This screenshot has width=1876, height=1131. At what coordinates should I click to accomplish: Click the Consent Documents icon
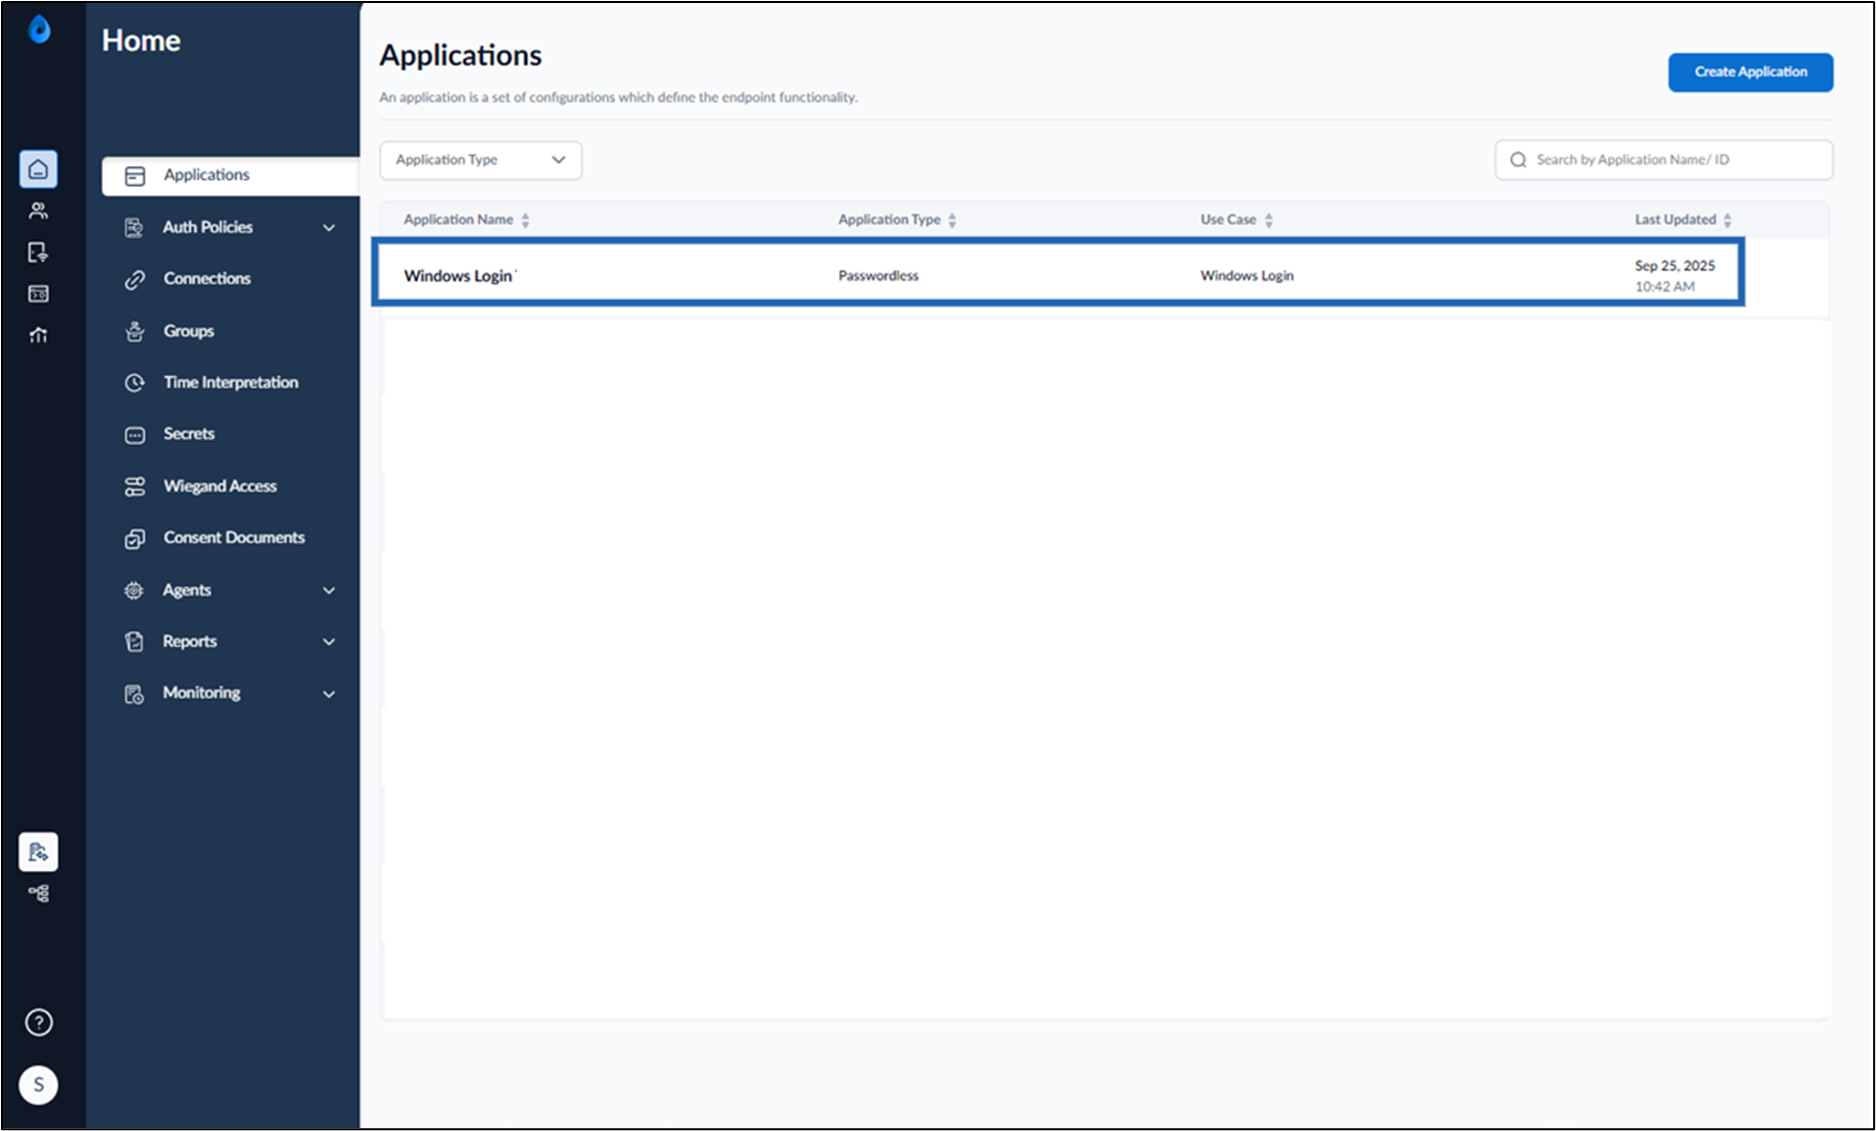[x=135, y=539]
